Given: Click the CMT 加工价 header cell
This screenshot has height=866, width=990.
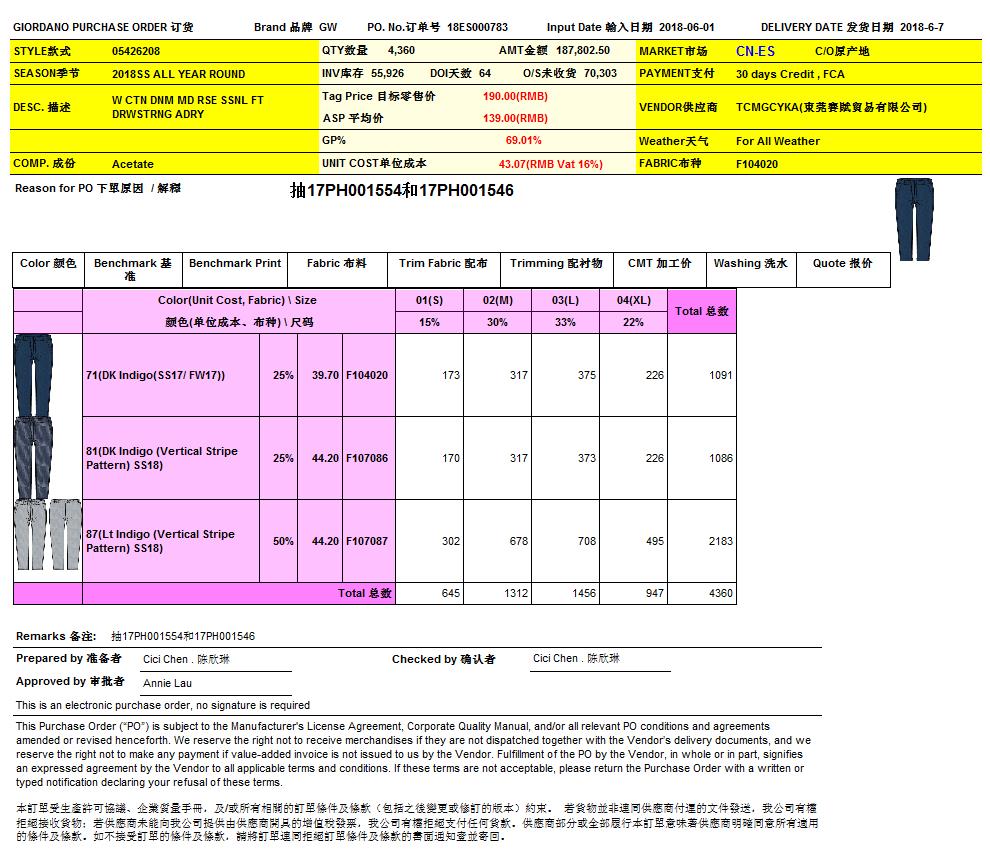Looking at the screenshot, I should 659,264.
